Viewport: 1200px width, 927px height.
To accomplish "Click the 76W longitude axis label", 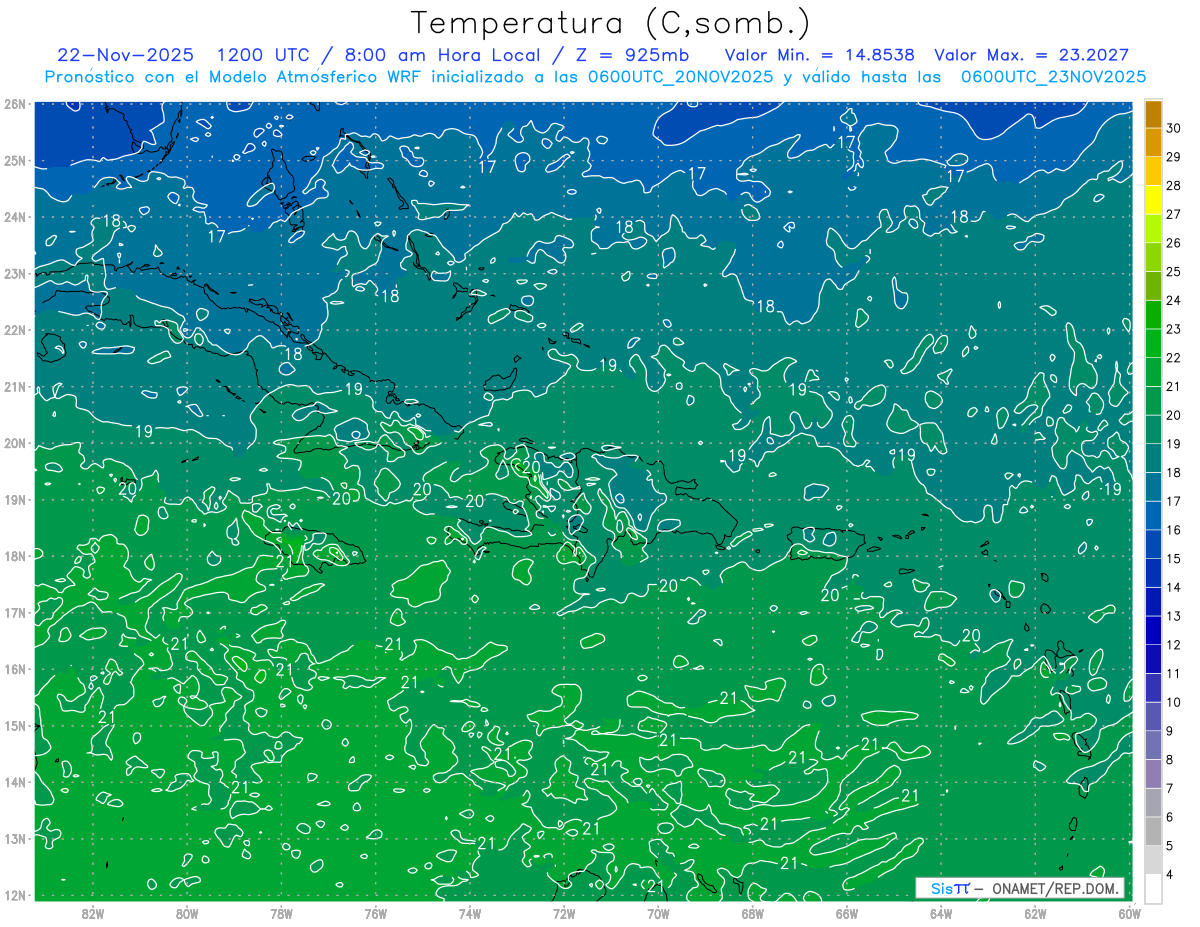I will click(x=375, y=913).
